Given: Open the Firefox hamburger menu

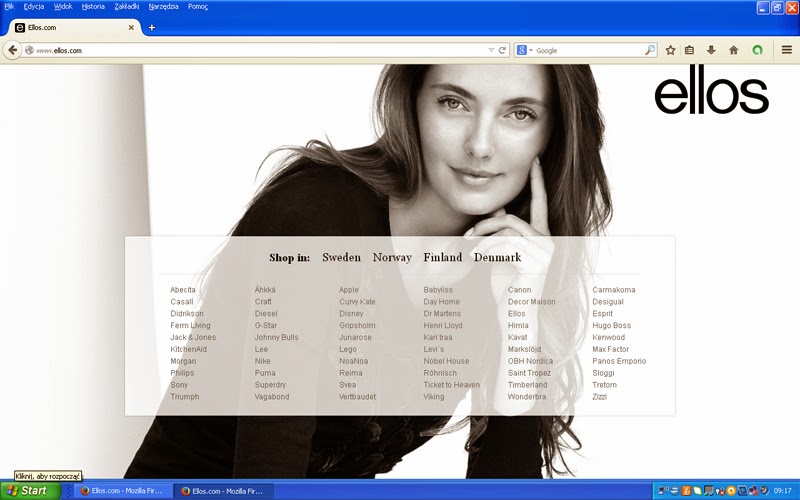Looking at the screenshot, I should tap(786, 50).
